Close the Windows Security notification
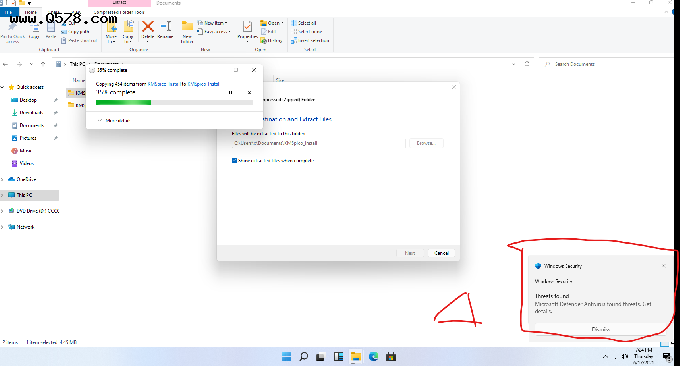Screen dimensions: 680x366 [664, 266]
